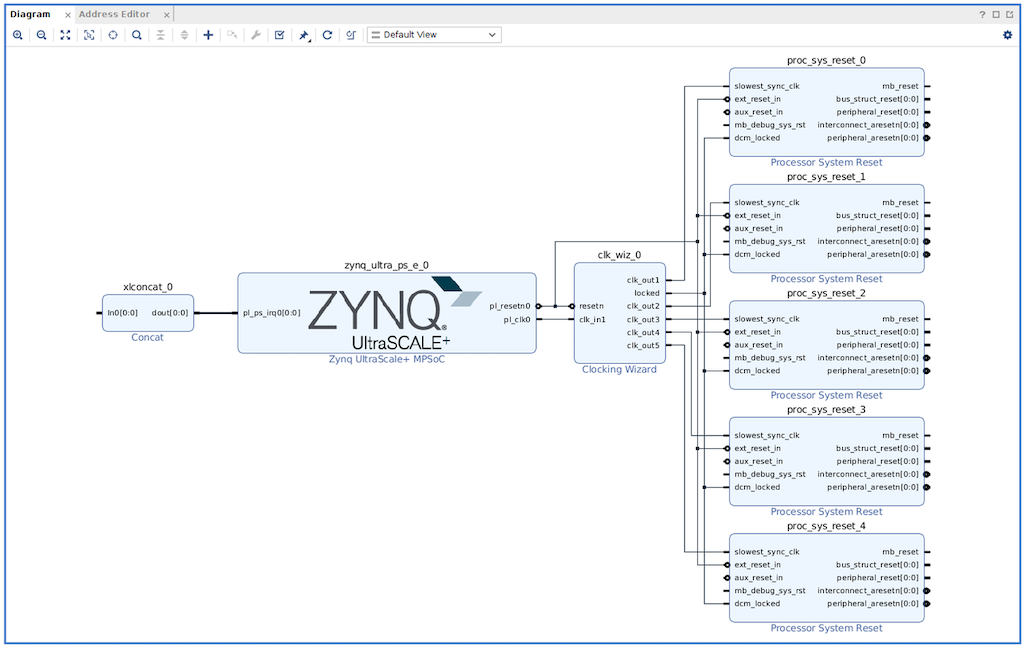The image size is (1024, 647).
Task: Float the diagram panel in a new window
Action: (1009, 14)
